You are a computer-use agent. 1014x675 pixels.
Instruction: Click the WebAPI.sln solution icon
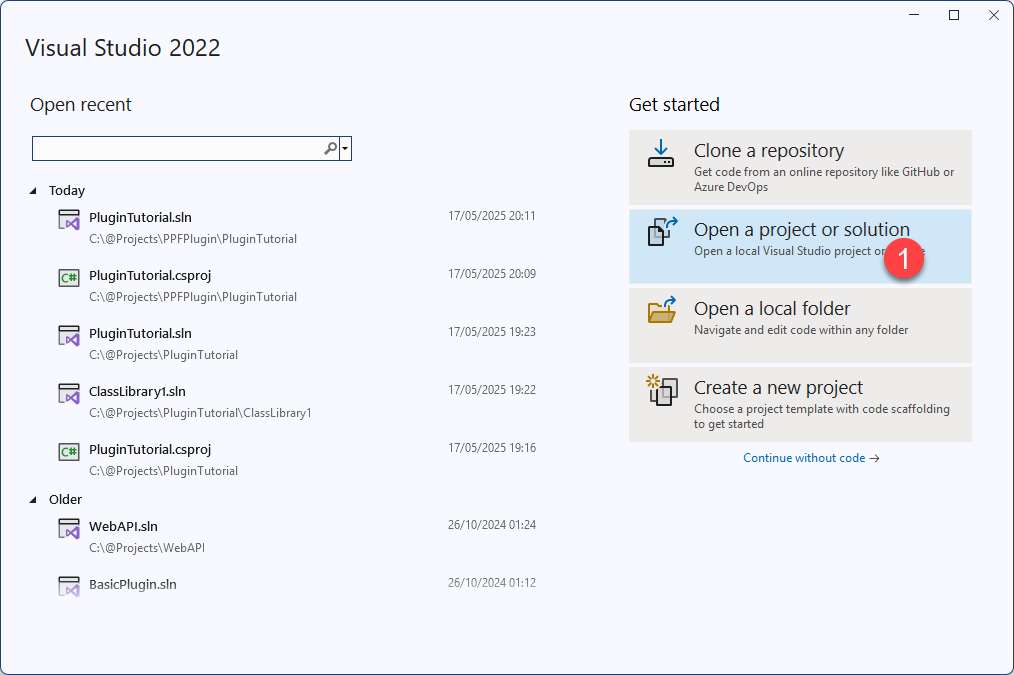pos(69,529)
